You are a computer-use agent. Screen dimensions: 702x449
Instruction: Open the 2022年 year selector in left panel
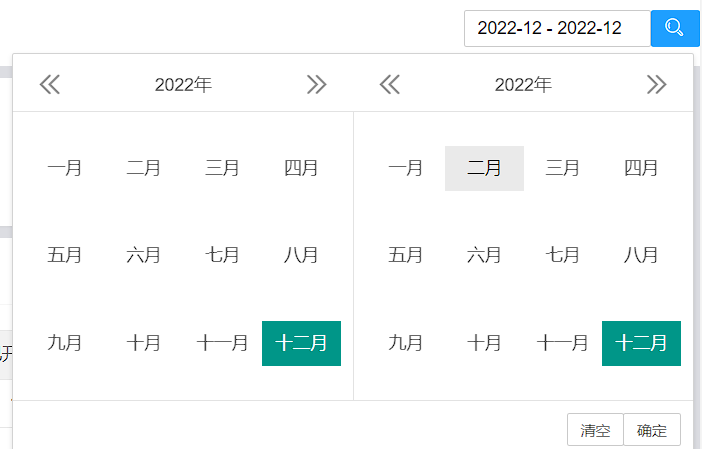point(183,85)
